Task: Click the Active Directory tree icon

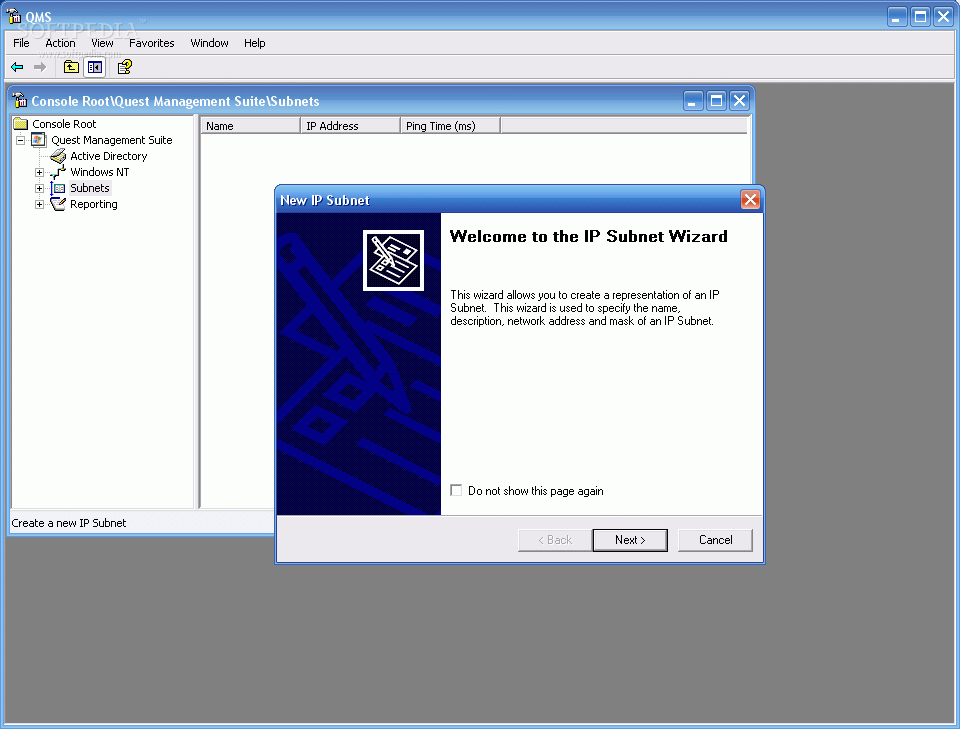Action: click(58, 156)
